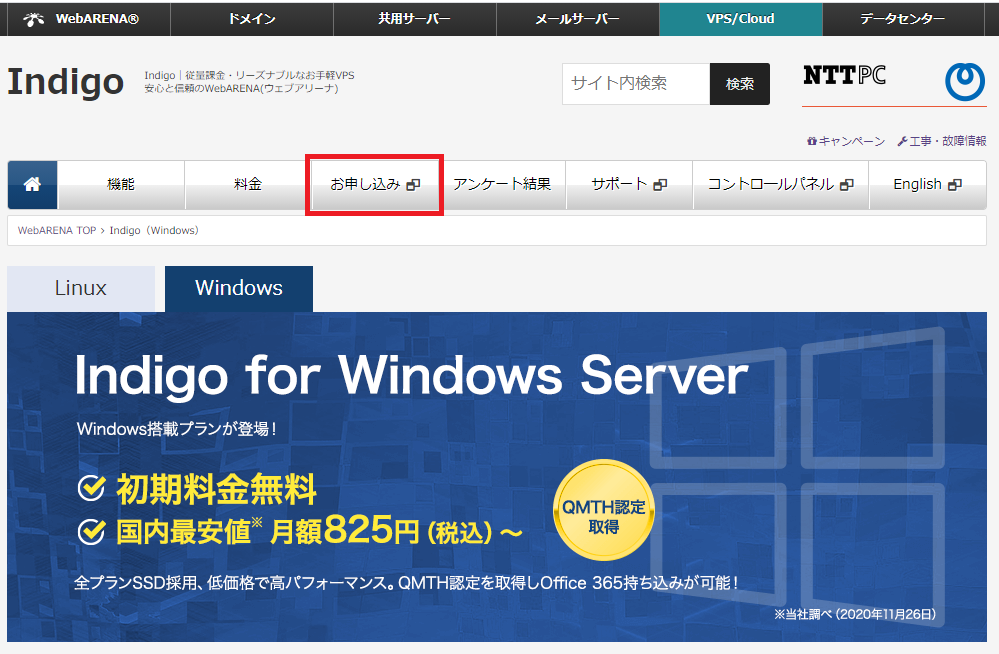Click the ※当社調べ (2020年11月26日) note
The width and height of the screenshot is (999, 654).
(855, 614)
